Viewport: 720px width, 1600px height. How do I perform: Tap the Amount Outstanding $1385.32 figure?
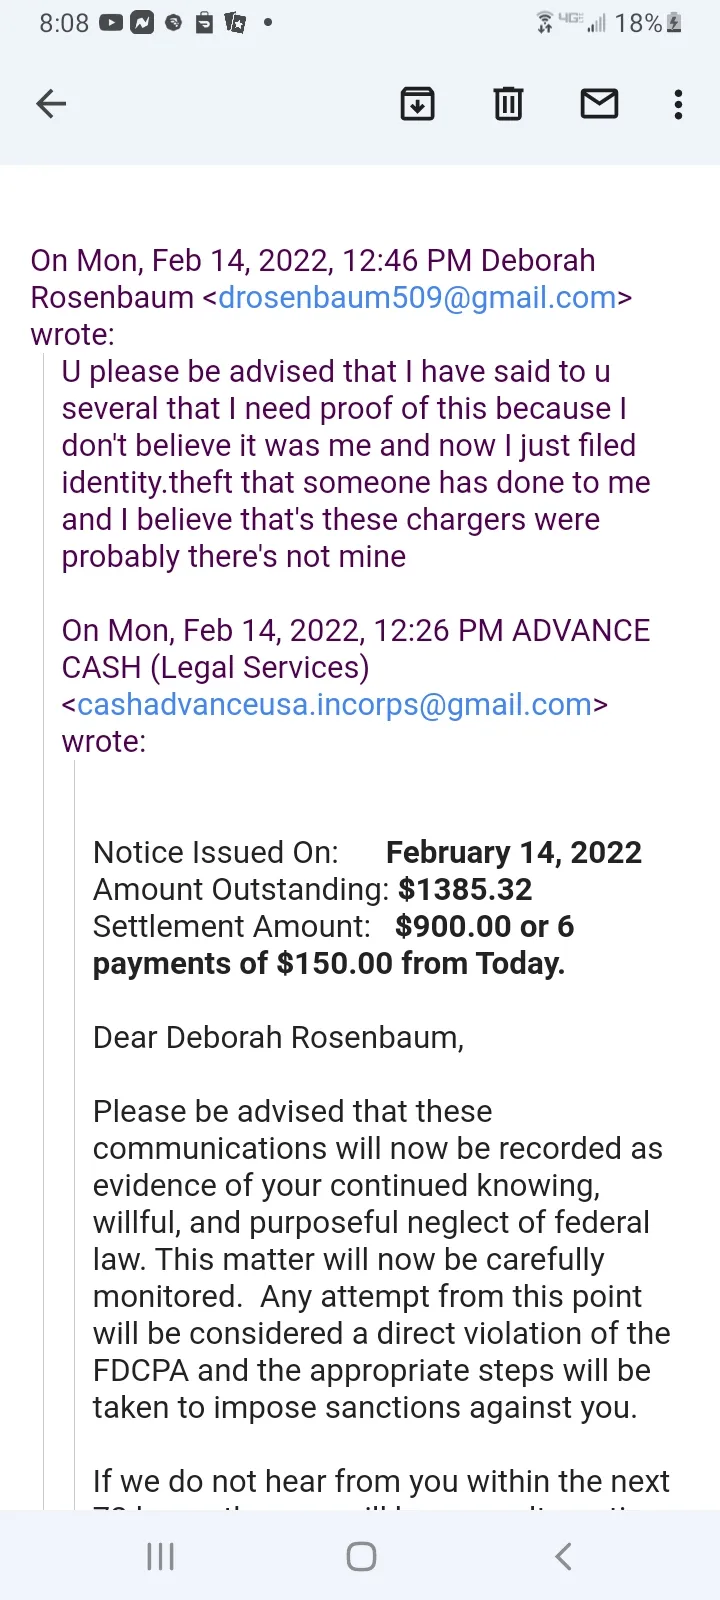465,889
